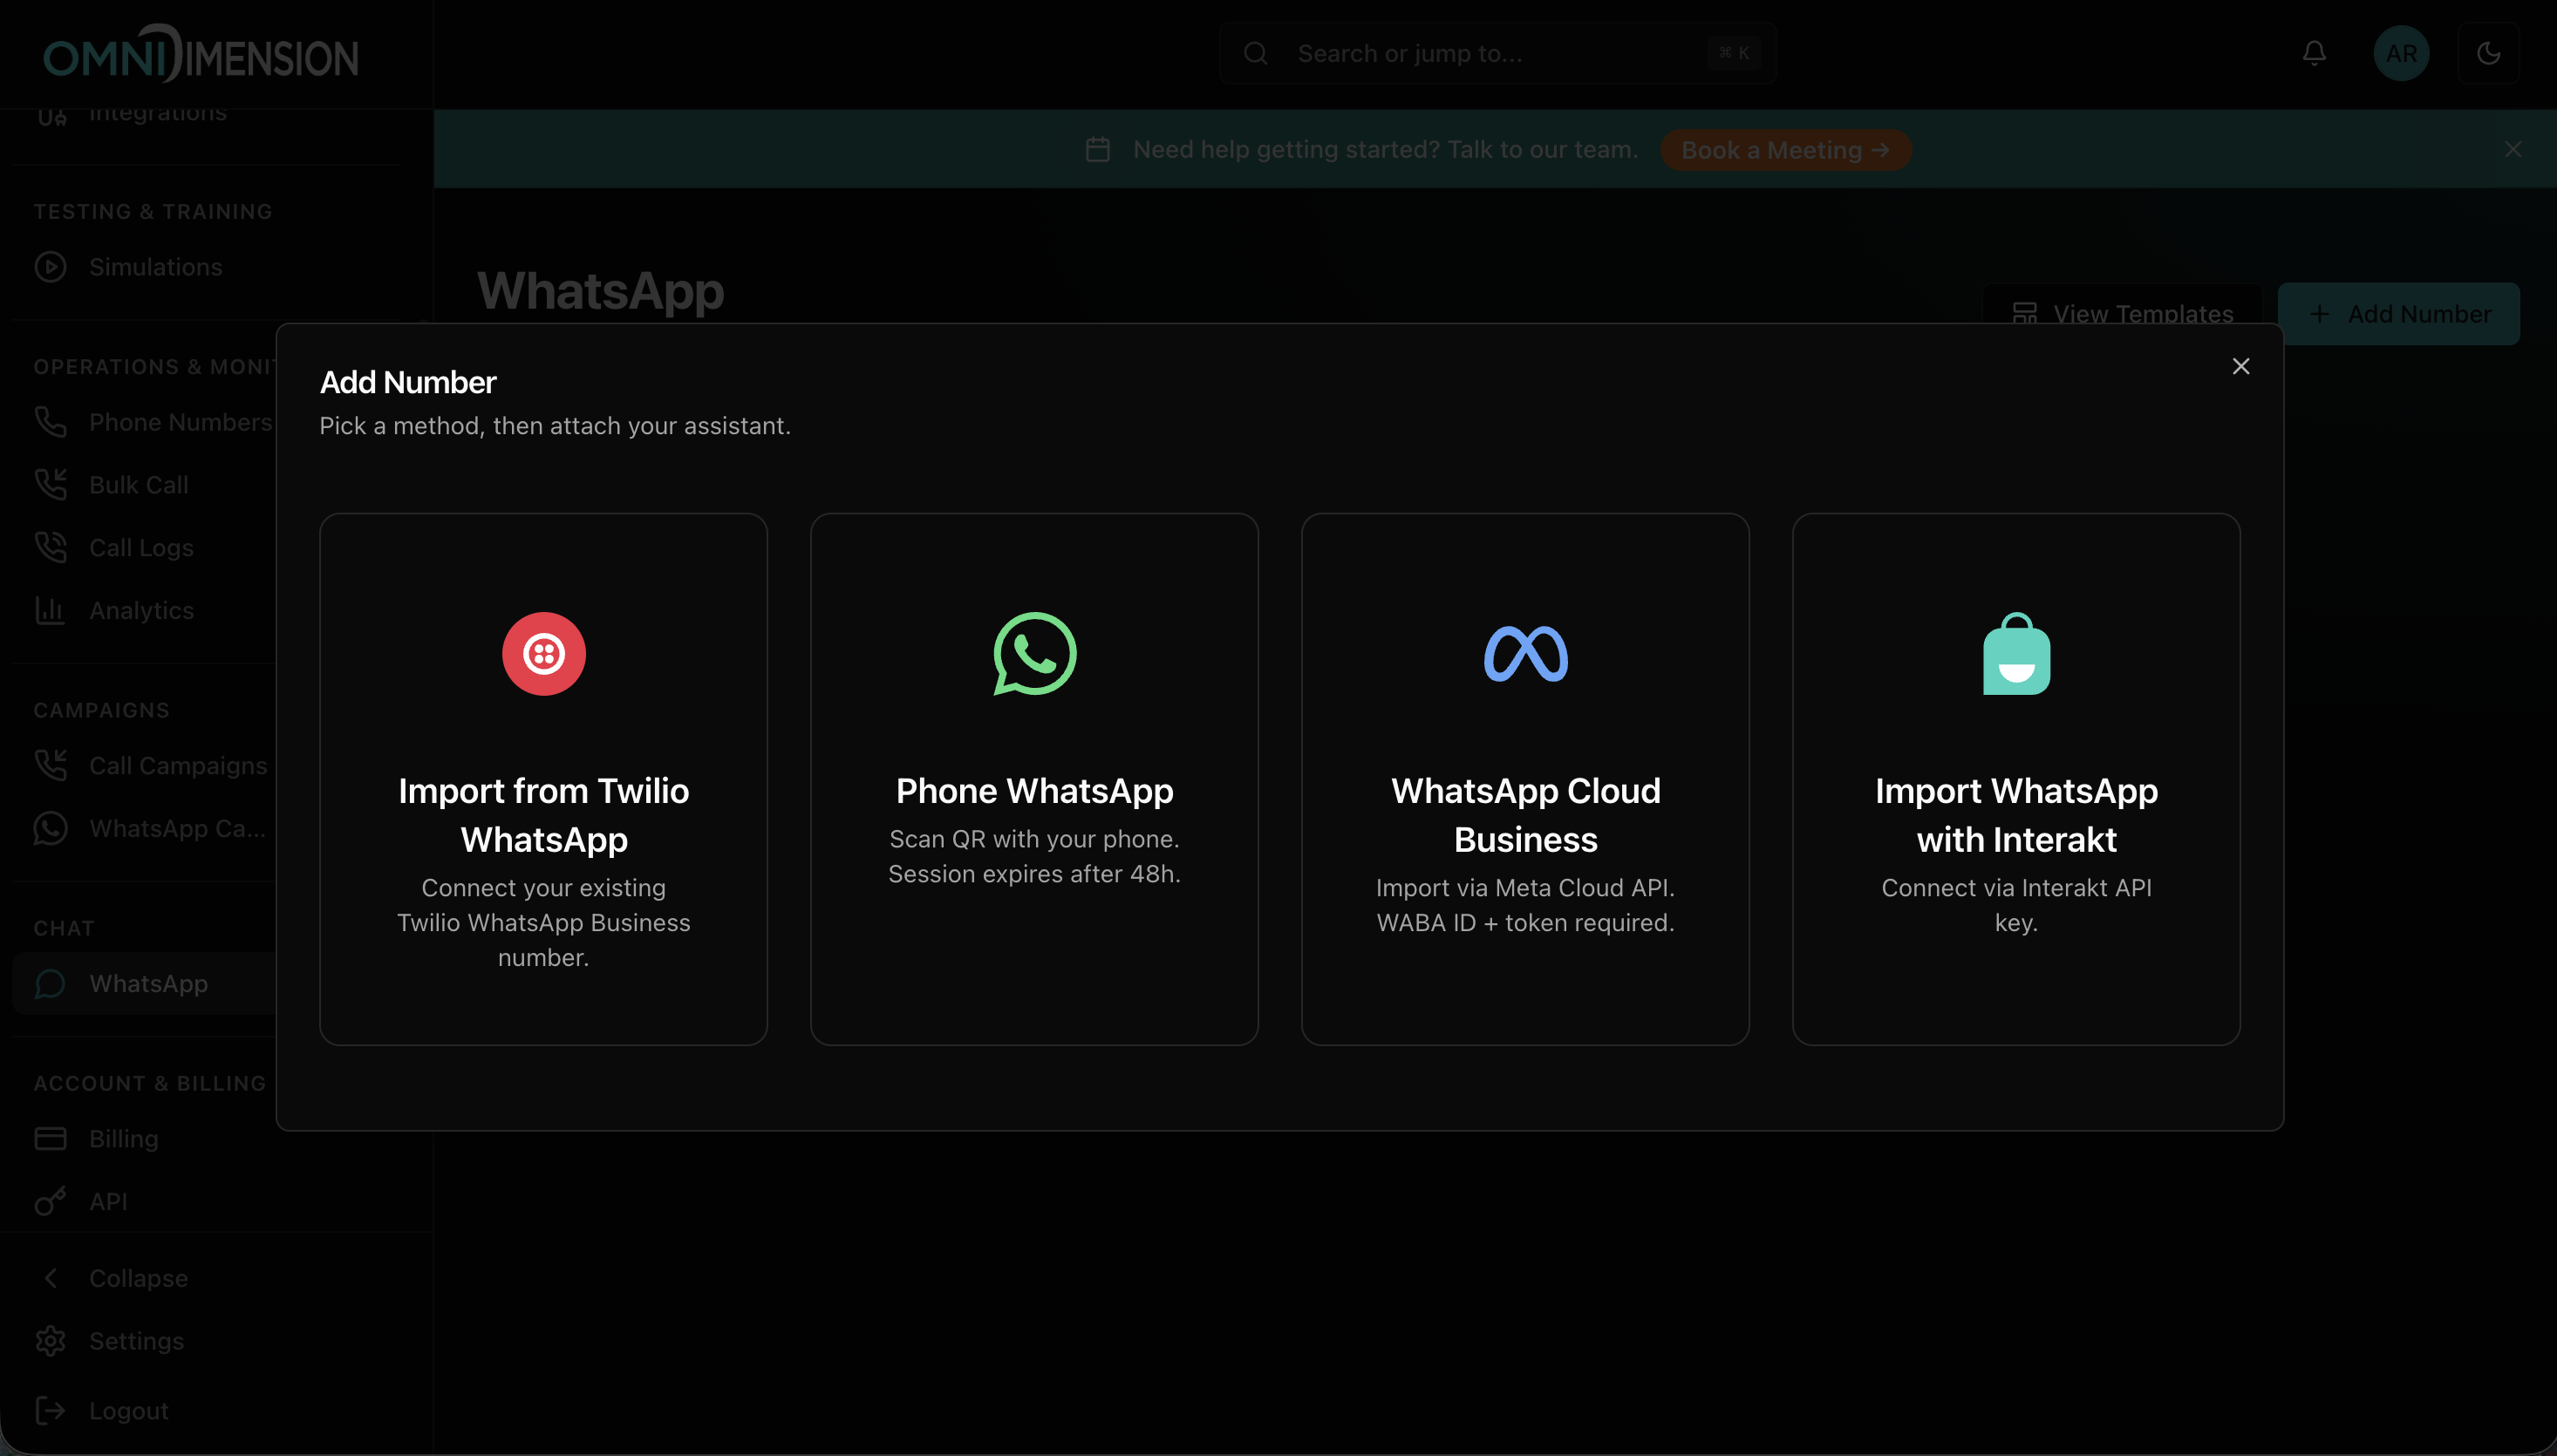Toggle dark mode moon icon
Viewport: 2557px width, 1456px height.
coord(2489,53)
